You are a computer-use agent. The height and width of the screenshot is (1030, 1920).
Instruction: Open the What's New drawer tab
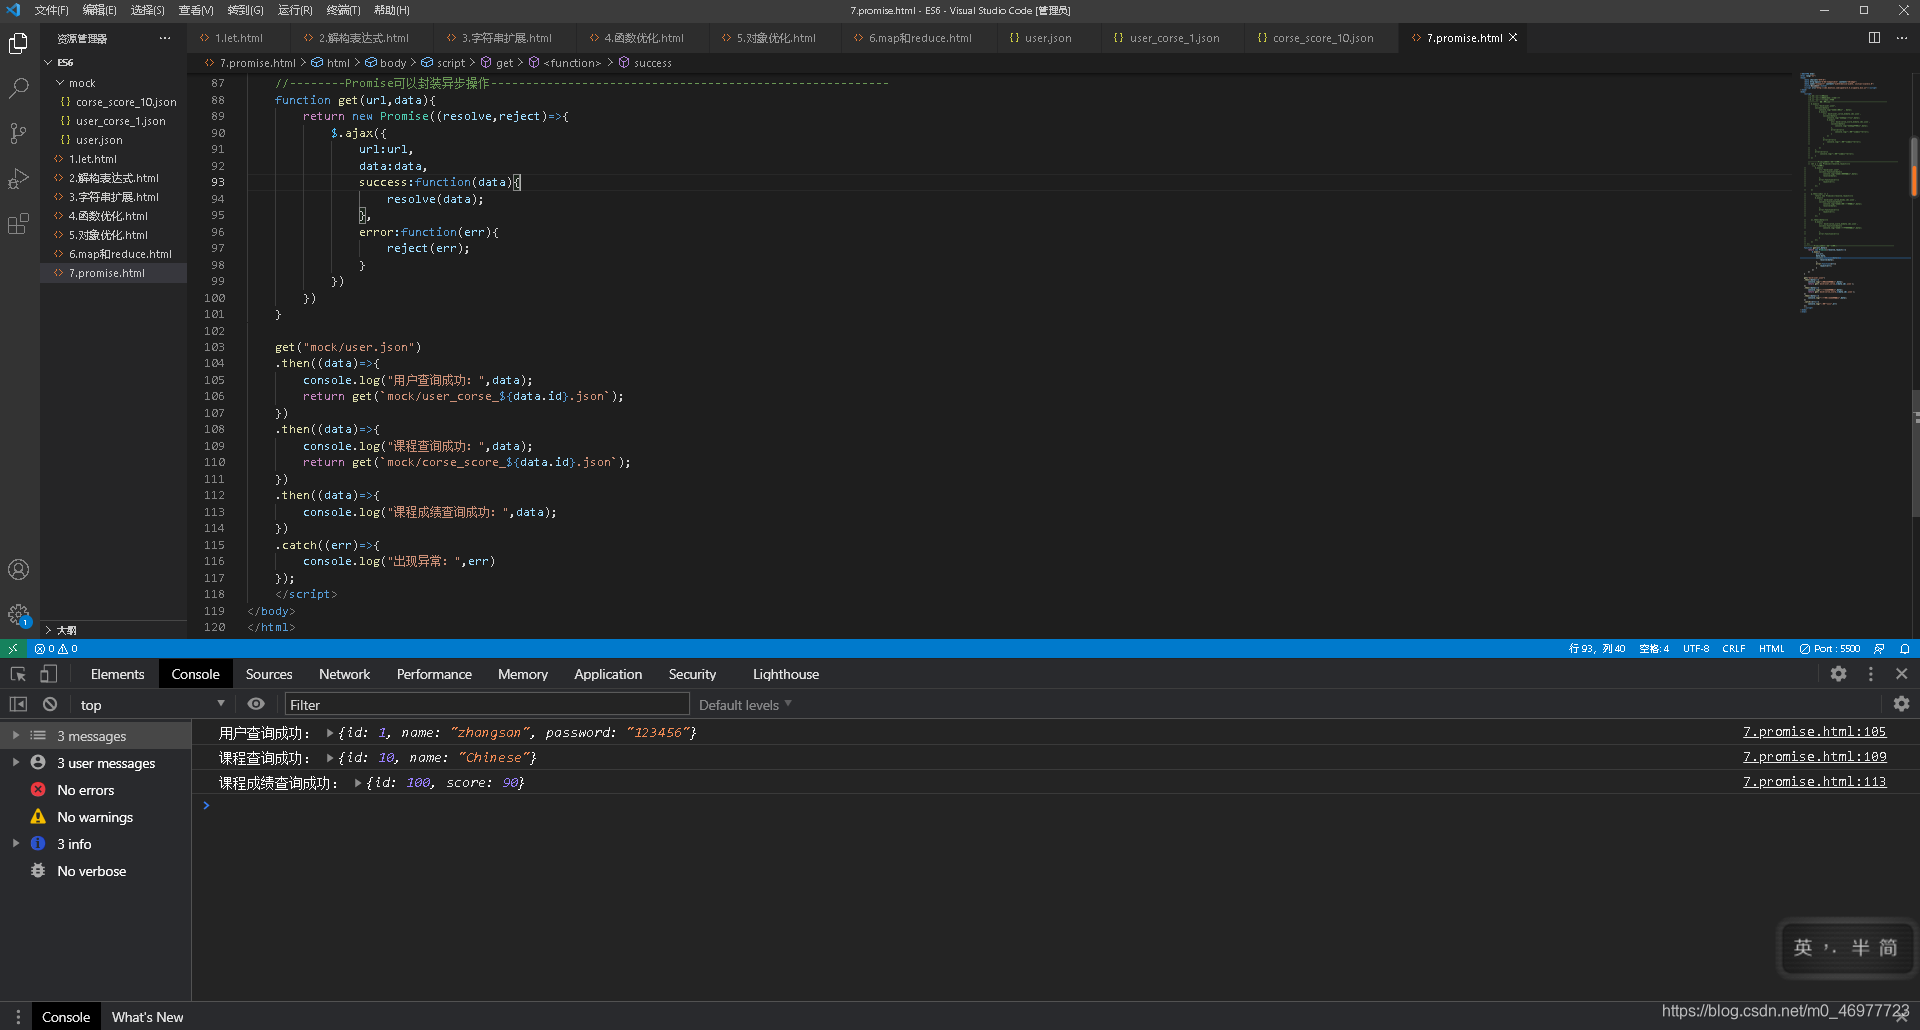click(x=147, y=1017)
